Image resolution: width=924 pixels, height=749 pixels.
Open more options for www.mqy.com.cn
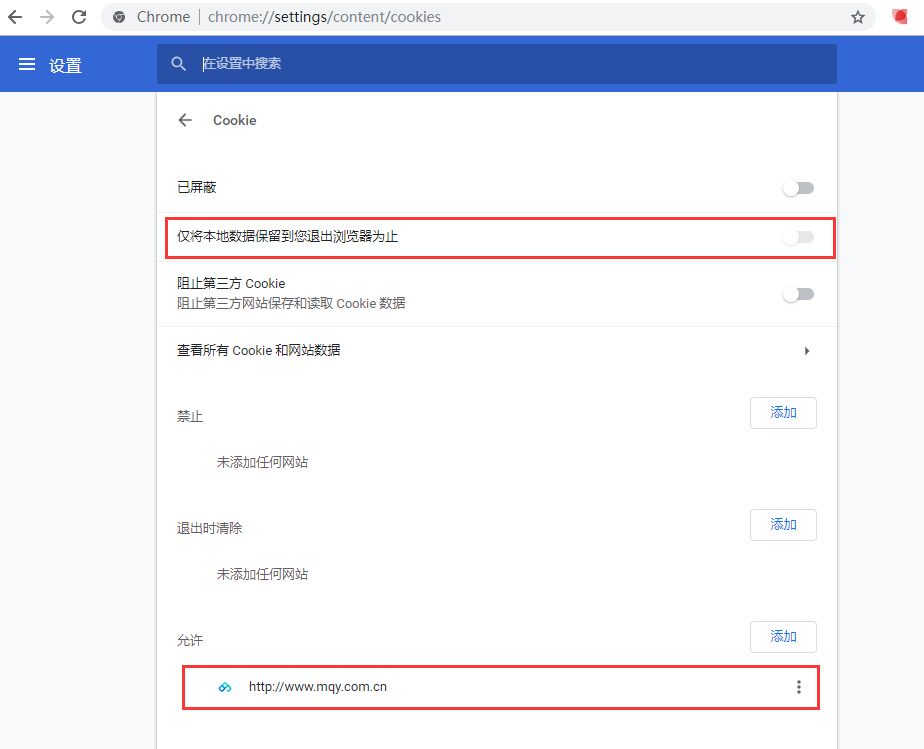coord(798,687)
